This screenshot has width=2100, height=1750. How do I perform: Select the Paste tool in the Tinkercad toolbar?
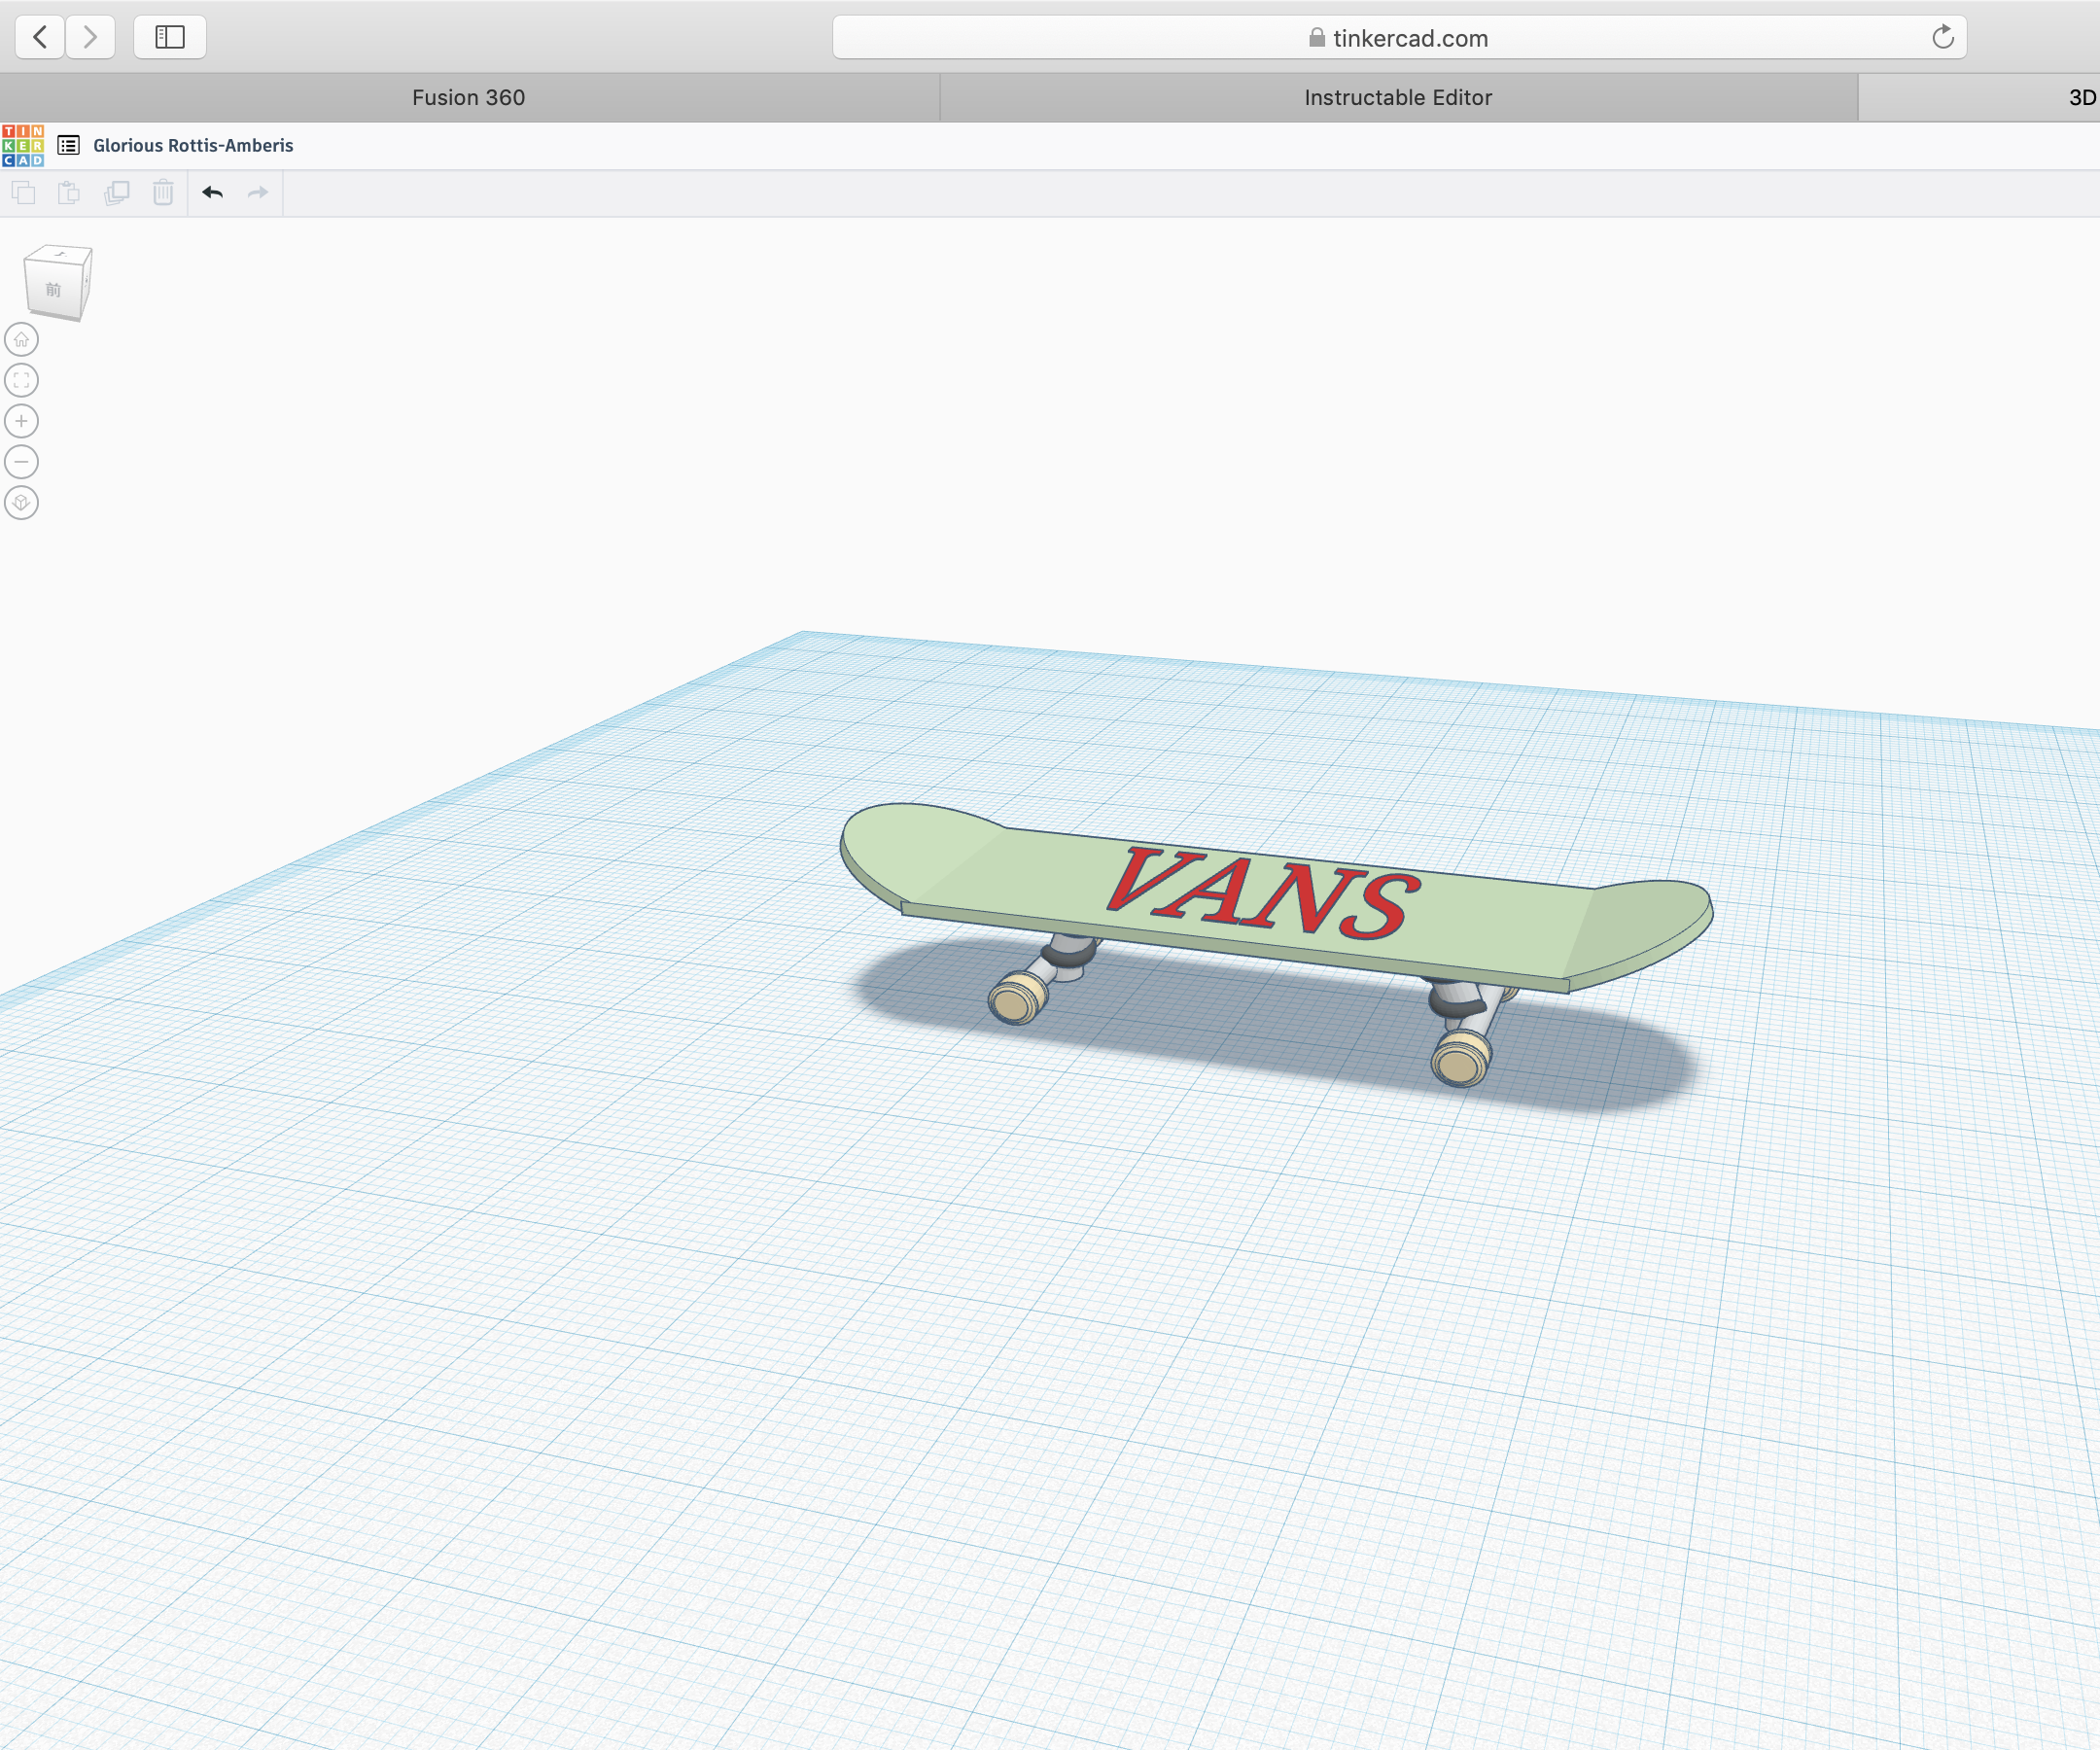coord(70,193)
